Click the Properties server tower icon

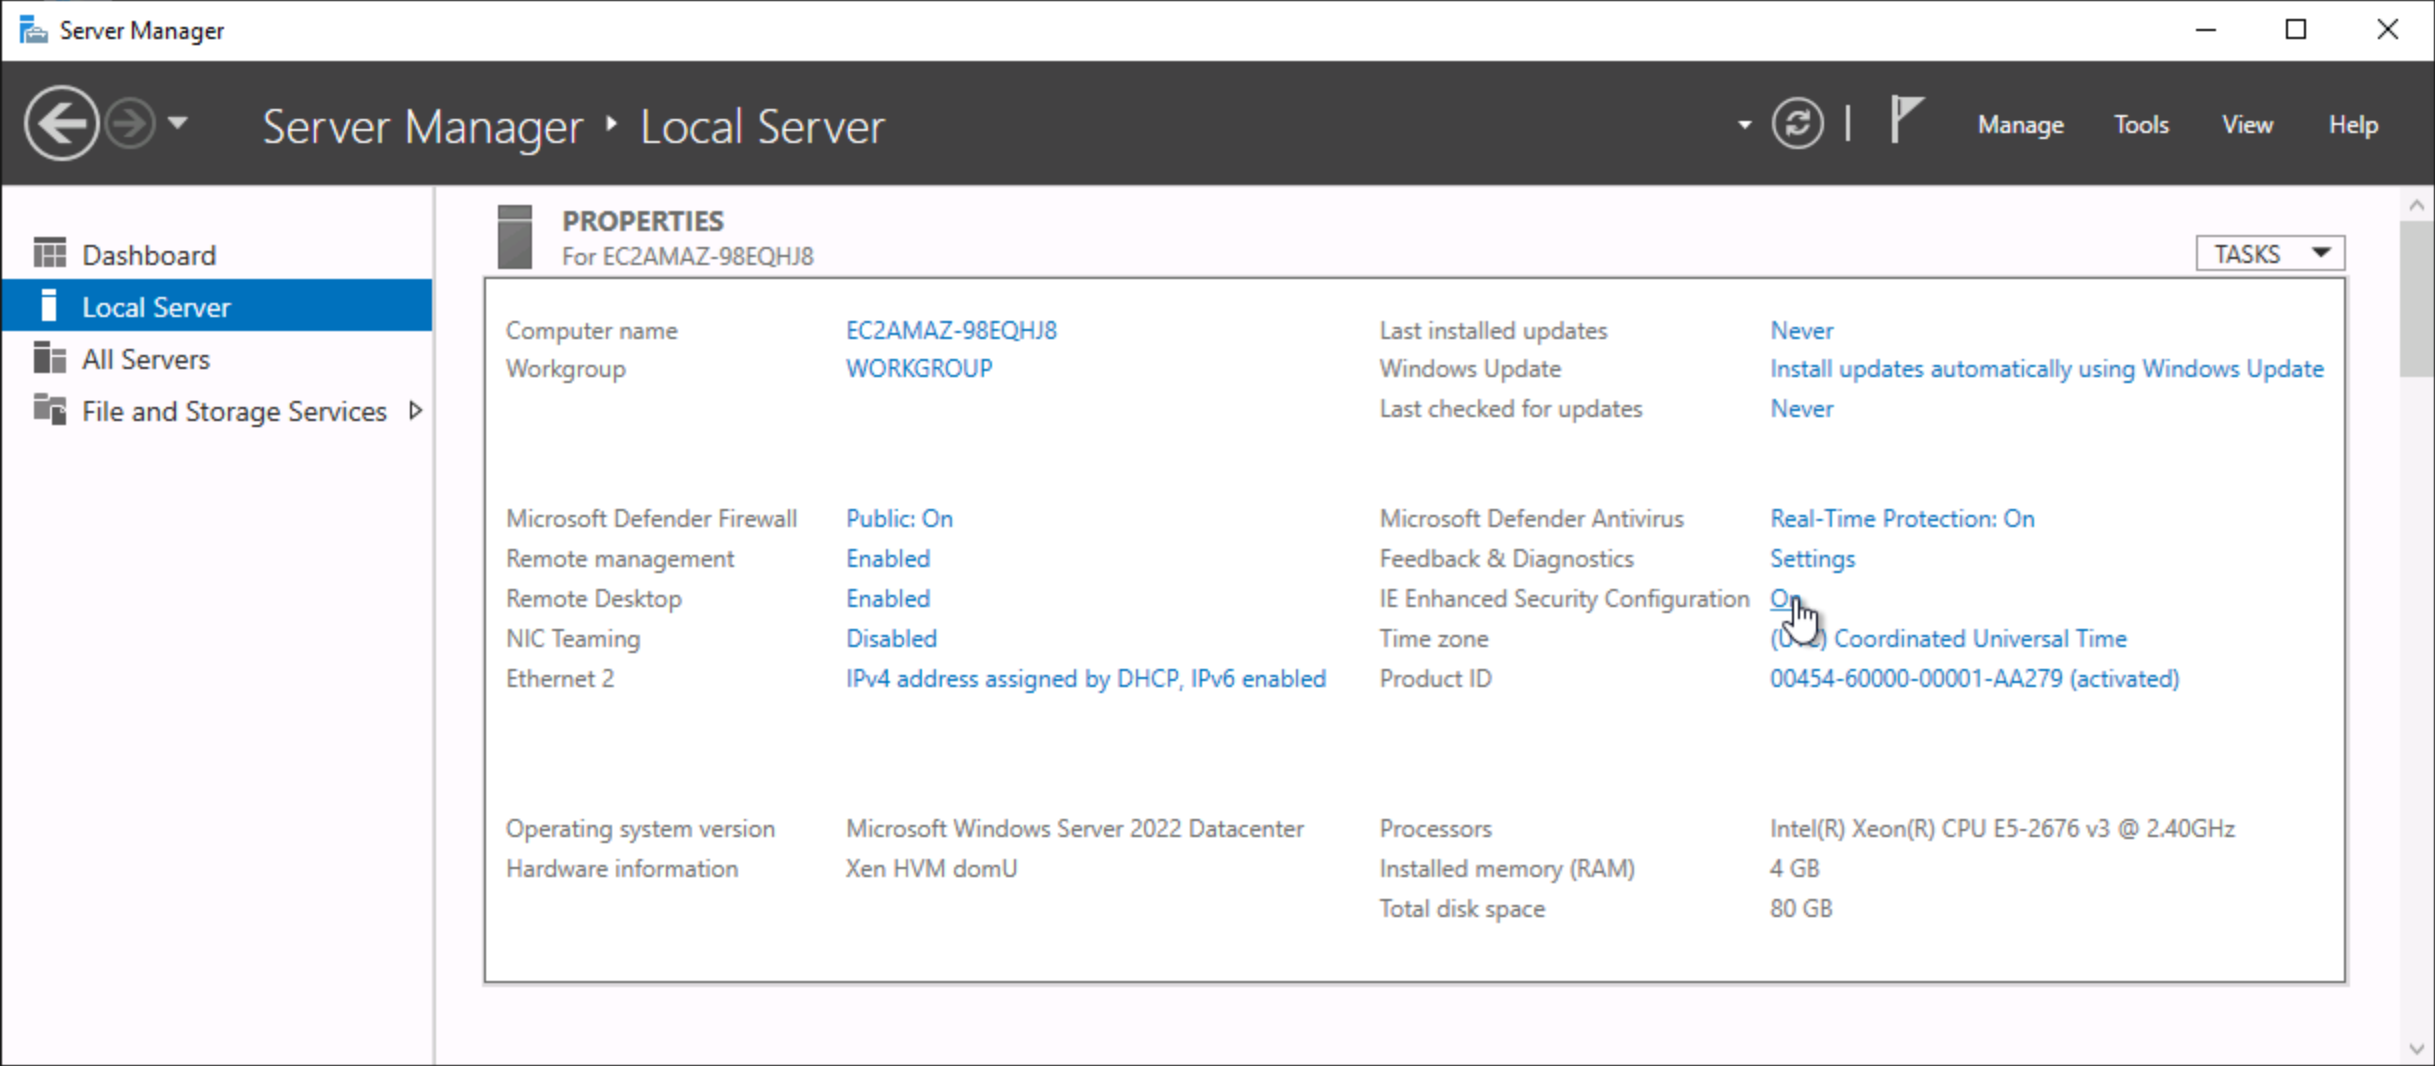click(515, 237)
